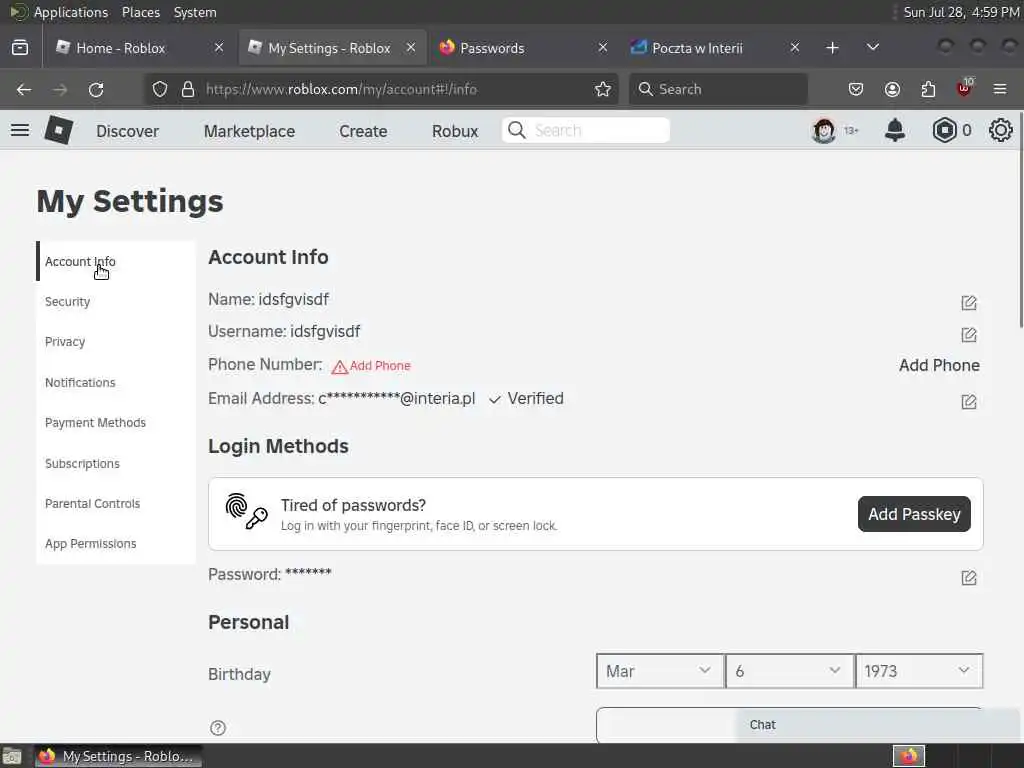
Task: Open the Create link
Action: (x=363, y=131)
